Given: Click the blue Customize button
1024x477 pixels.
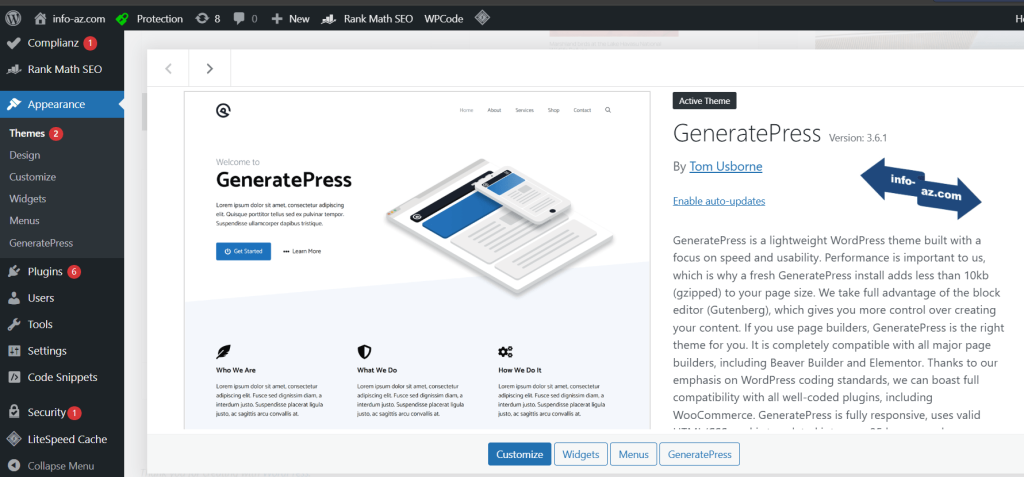Looking at the screenshot, I should point(519,454).
